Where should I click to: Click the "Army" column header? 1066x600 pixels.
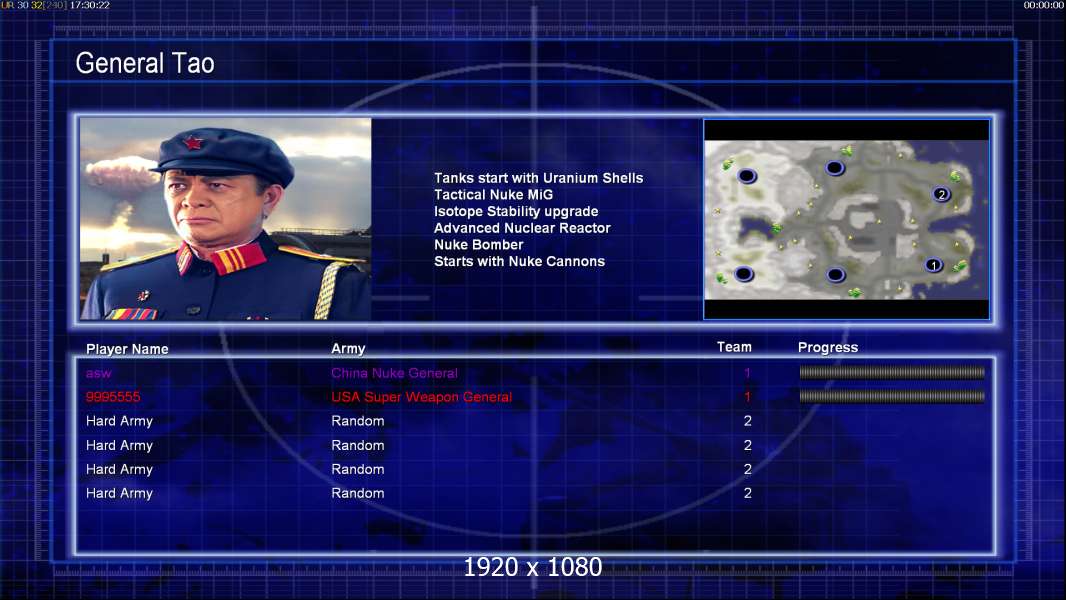[348, 349]
